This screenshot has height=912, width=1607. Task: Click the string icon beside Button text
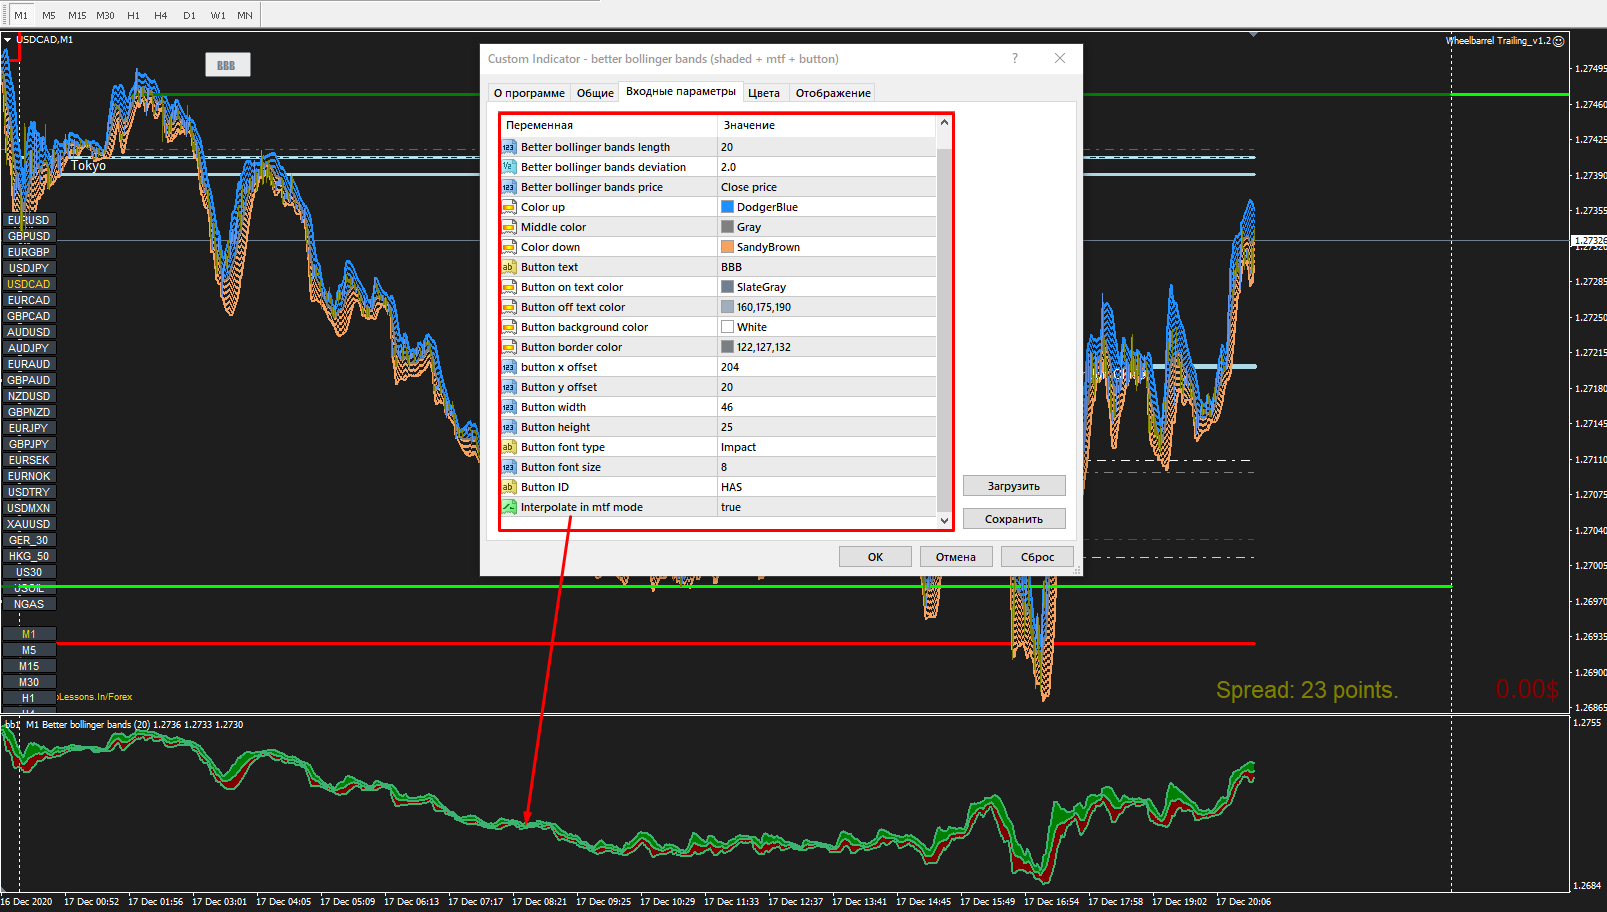(509, 267)
